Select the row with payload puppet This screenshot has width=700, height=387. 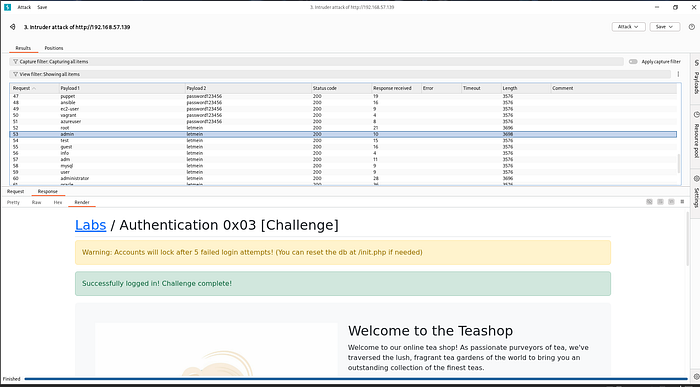343,96
